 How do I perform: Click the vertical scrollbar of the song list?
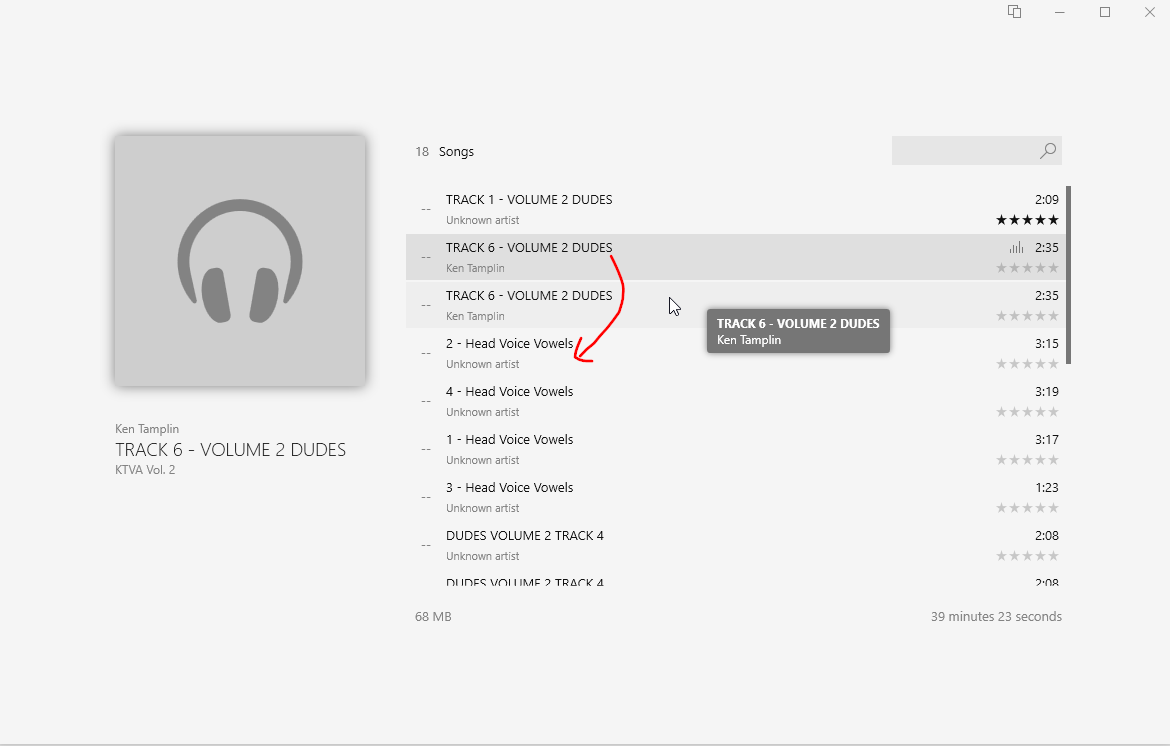coord(1068,270)
